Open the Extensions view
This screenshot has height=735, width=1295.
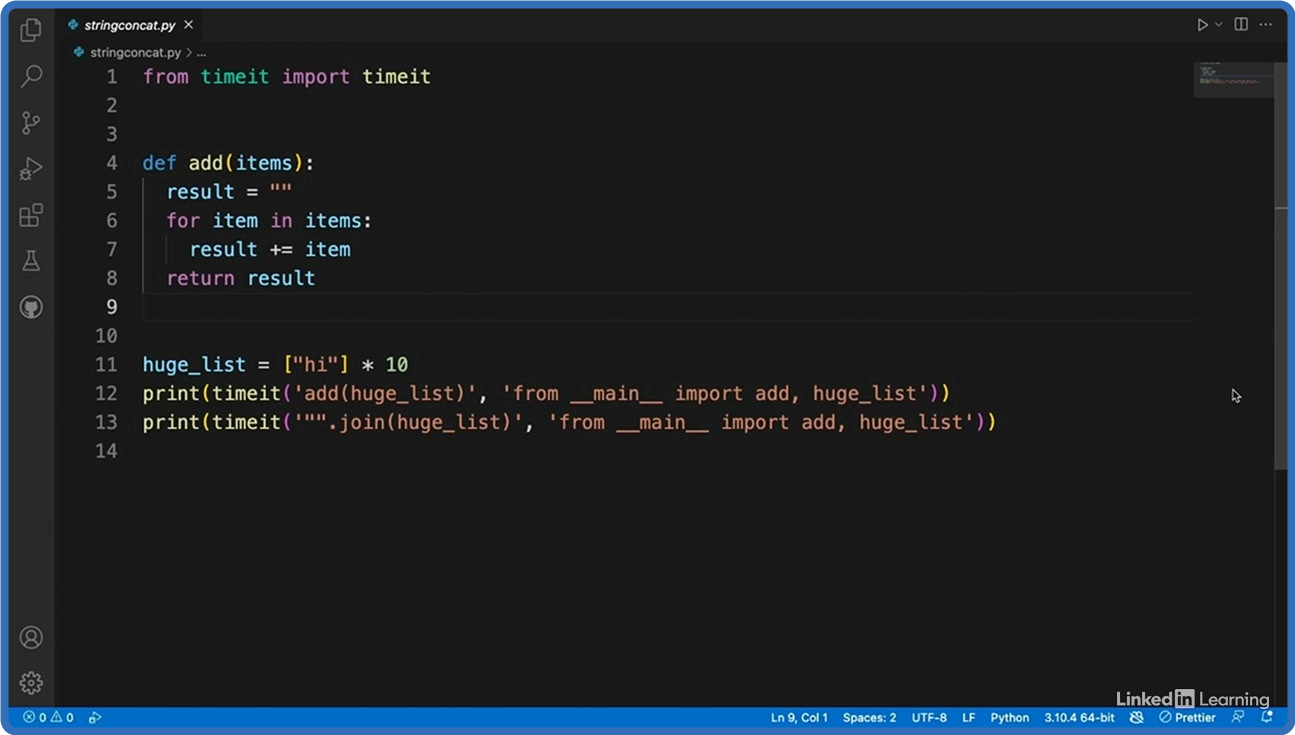pyautogui.click(x=31, y=215)
